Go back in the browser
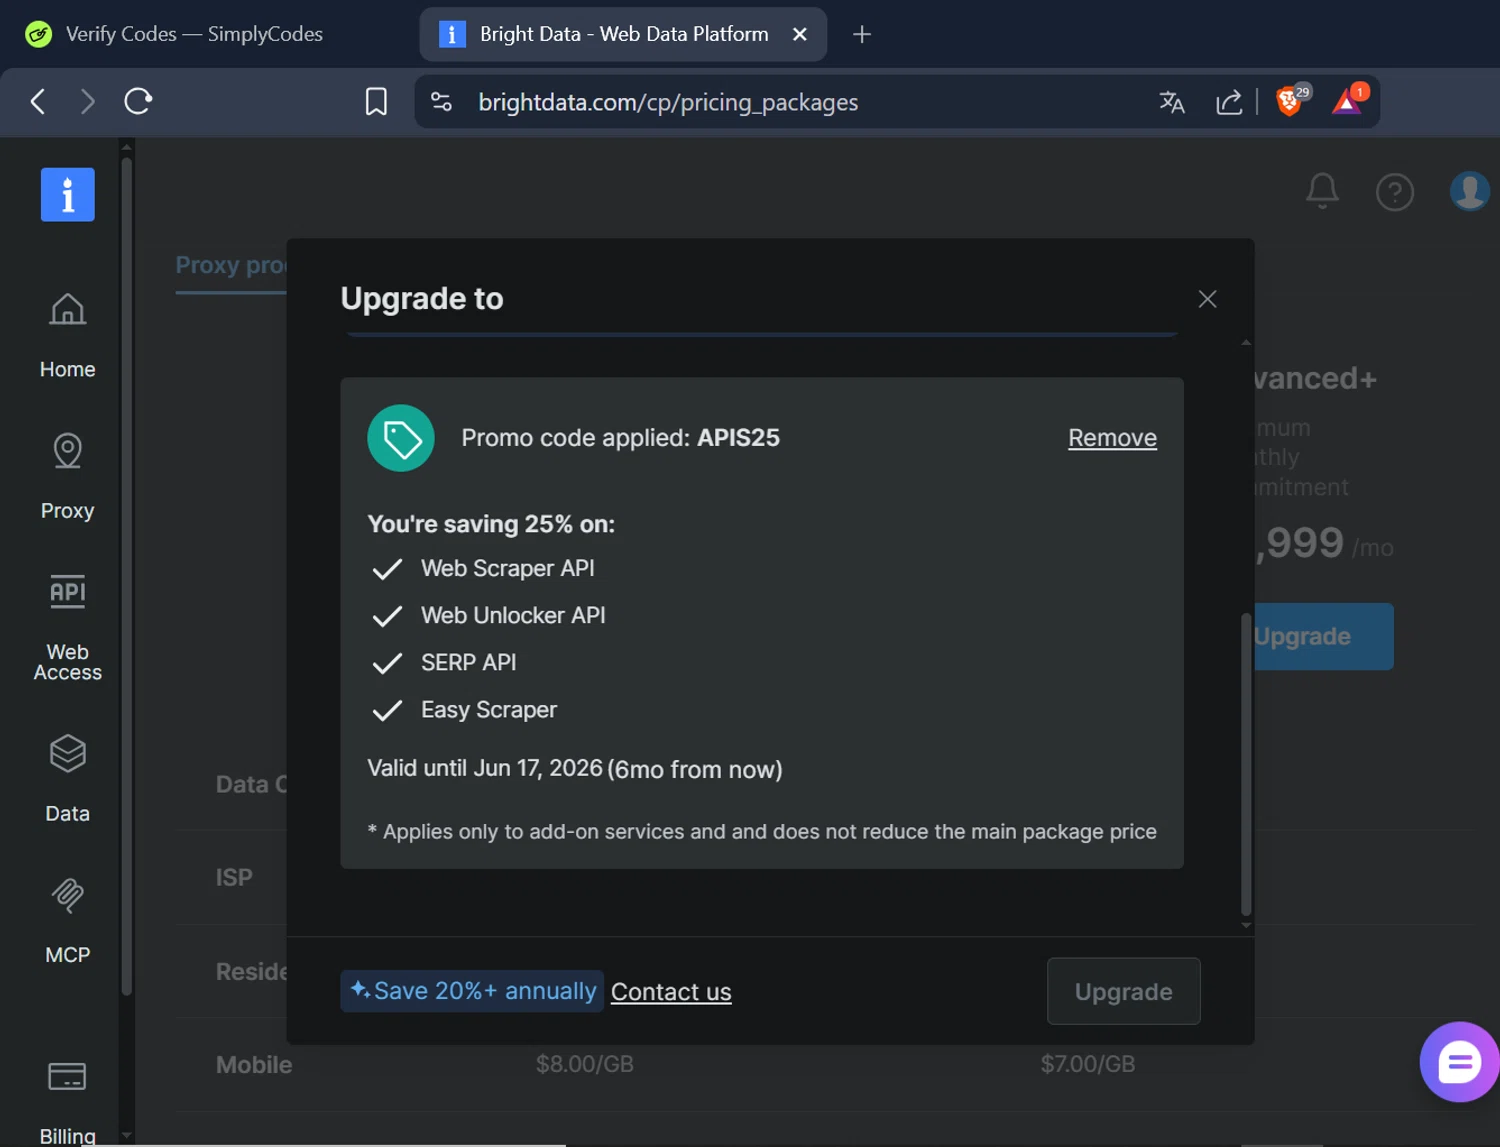The width and height of the screenshot is (1500, 1147). click(38, 101)
